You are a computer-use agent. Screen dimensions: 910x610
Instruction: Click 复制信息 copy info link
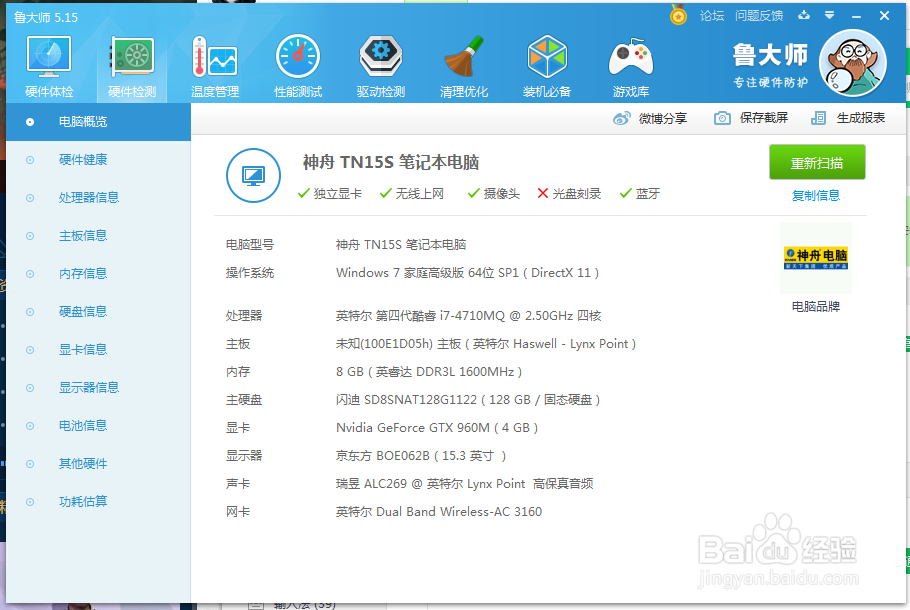[x=816, y=196]
